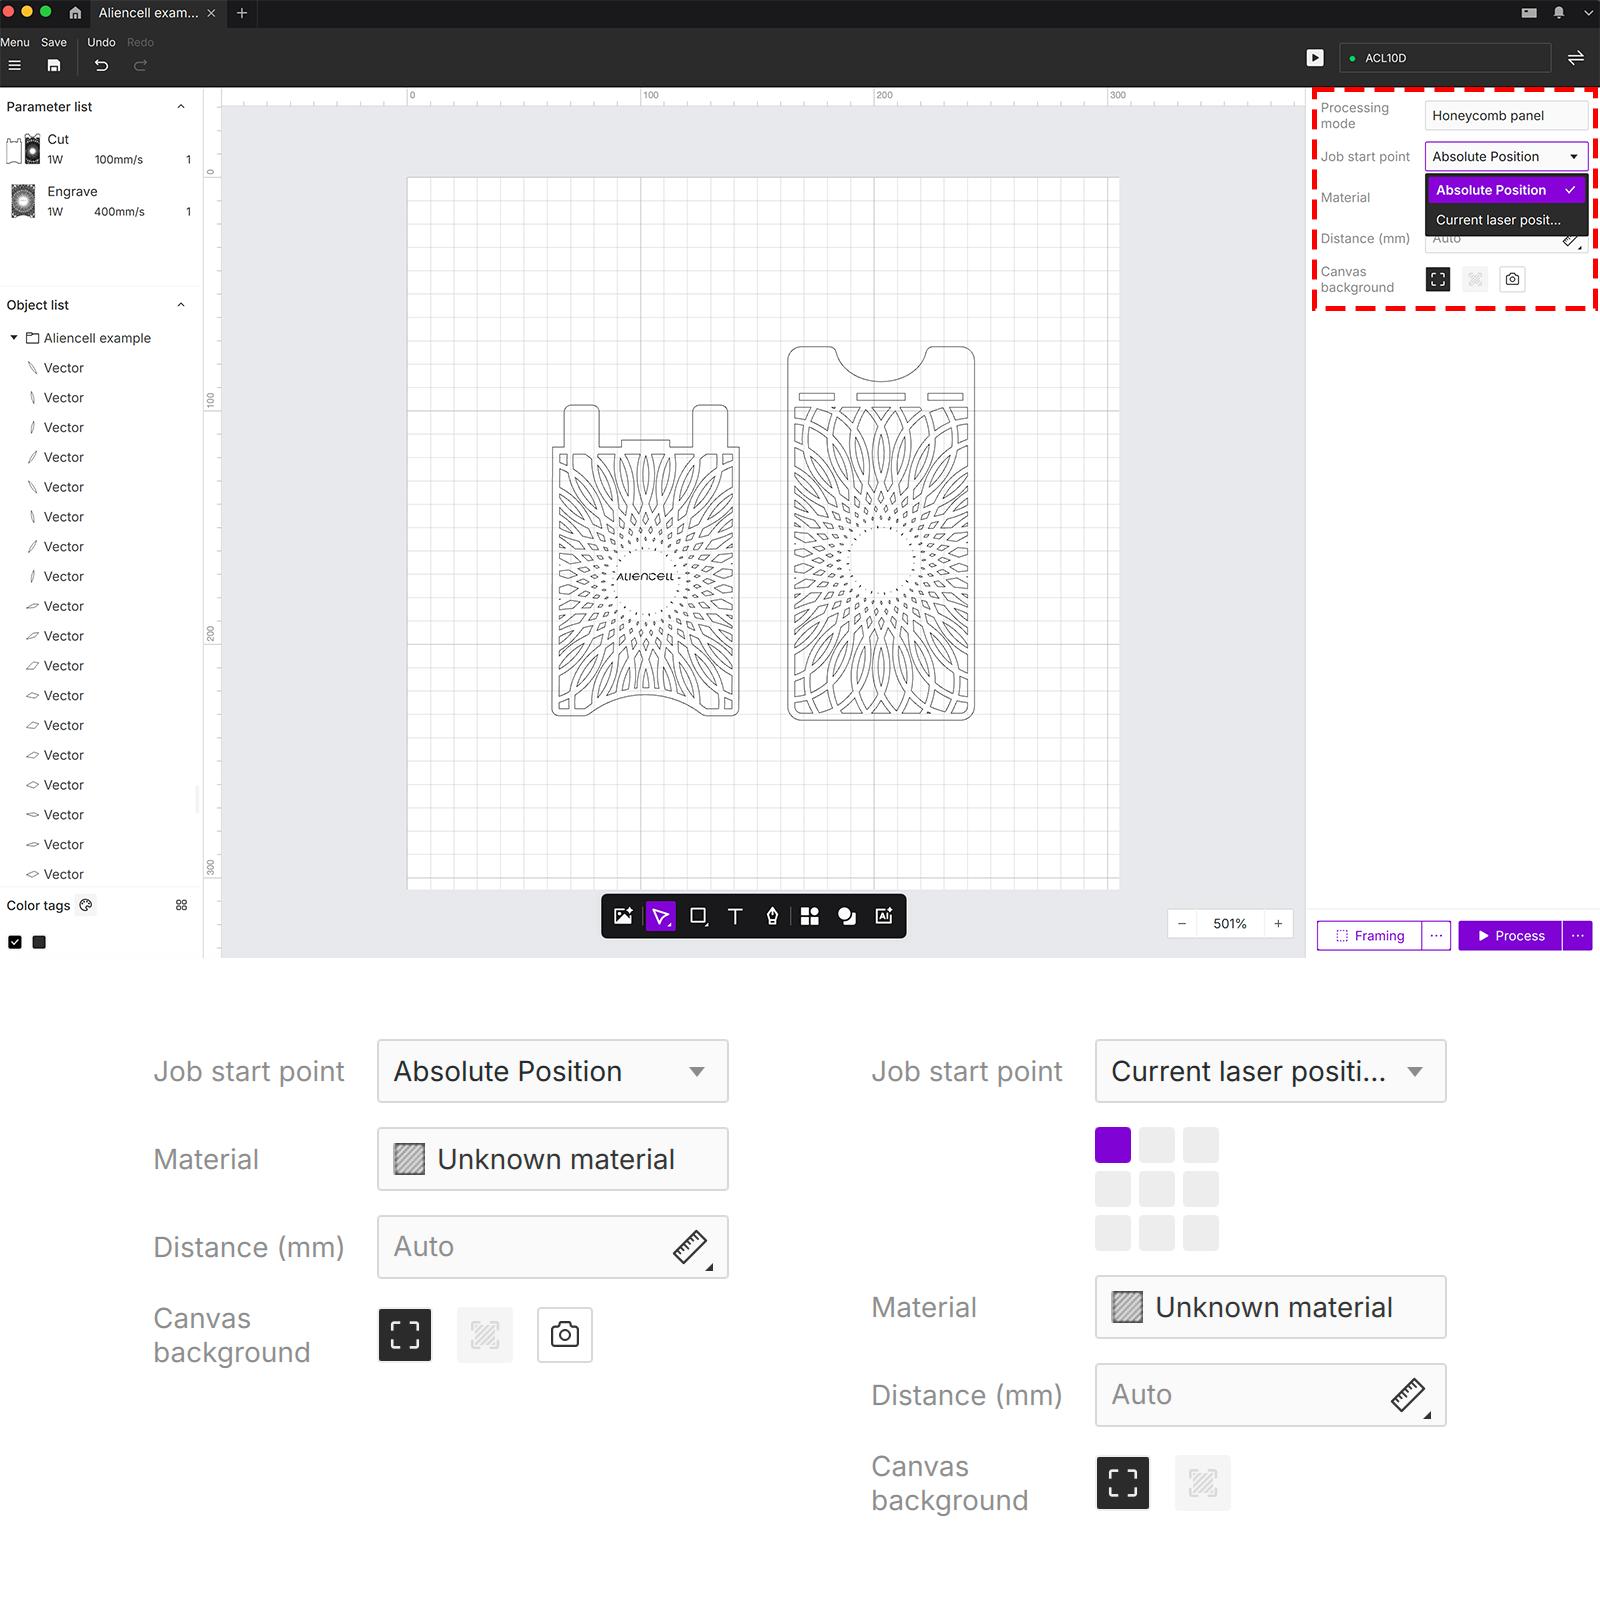Go to the Home icon in title bar
Screen dimensions: 1600x1602
[75, 13]
